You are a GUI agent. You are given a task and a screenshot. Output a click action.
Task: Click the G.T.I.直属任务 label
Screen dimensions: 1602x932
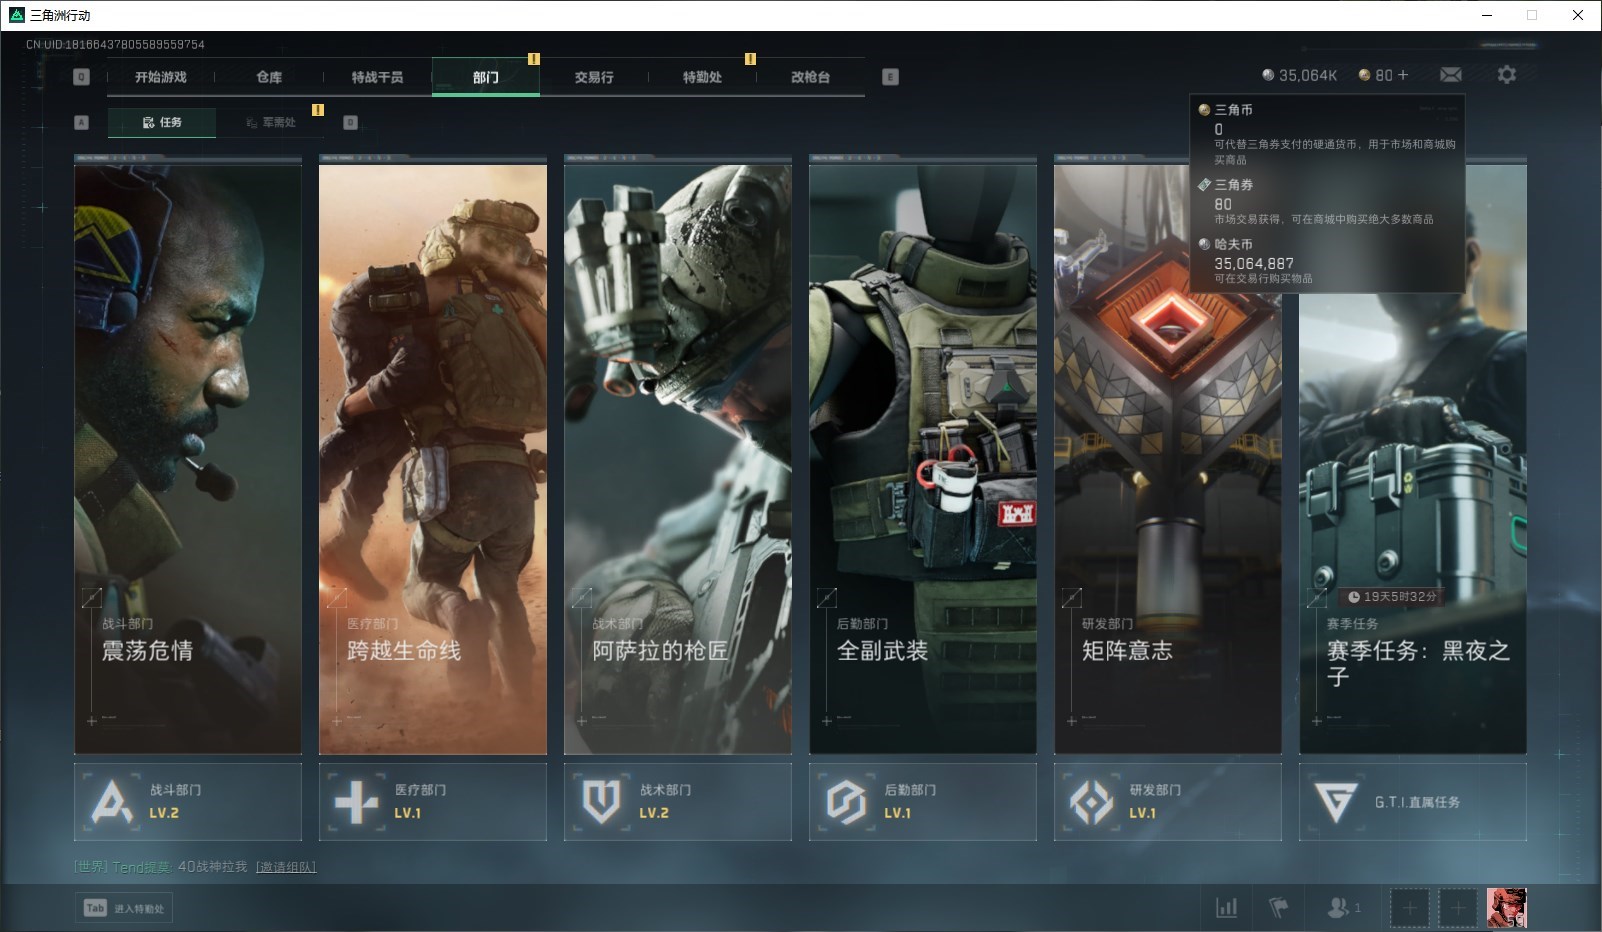[x=1417, y=802]
